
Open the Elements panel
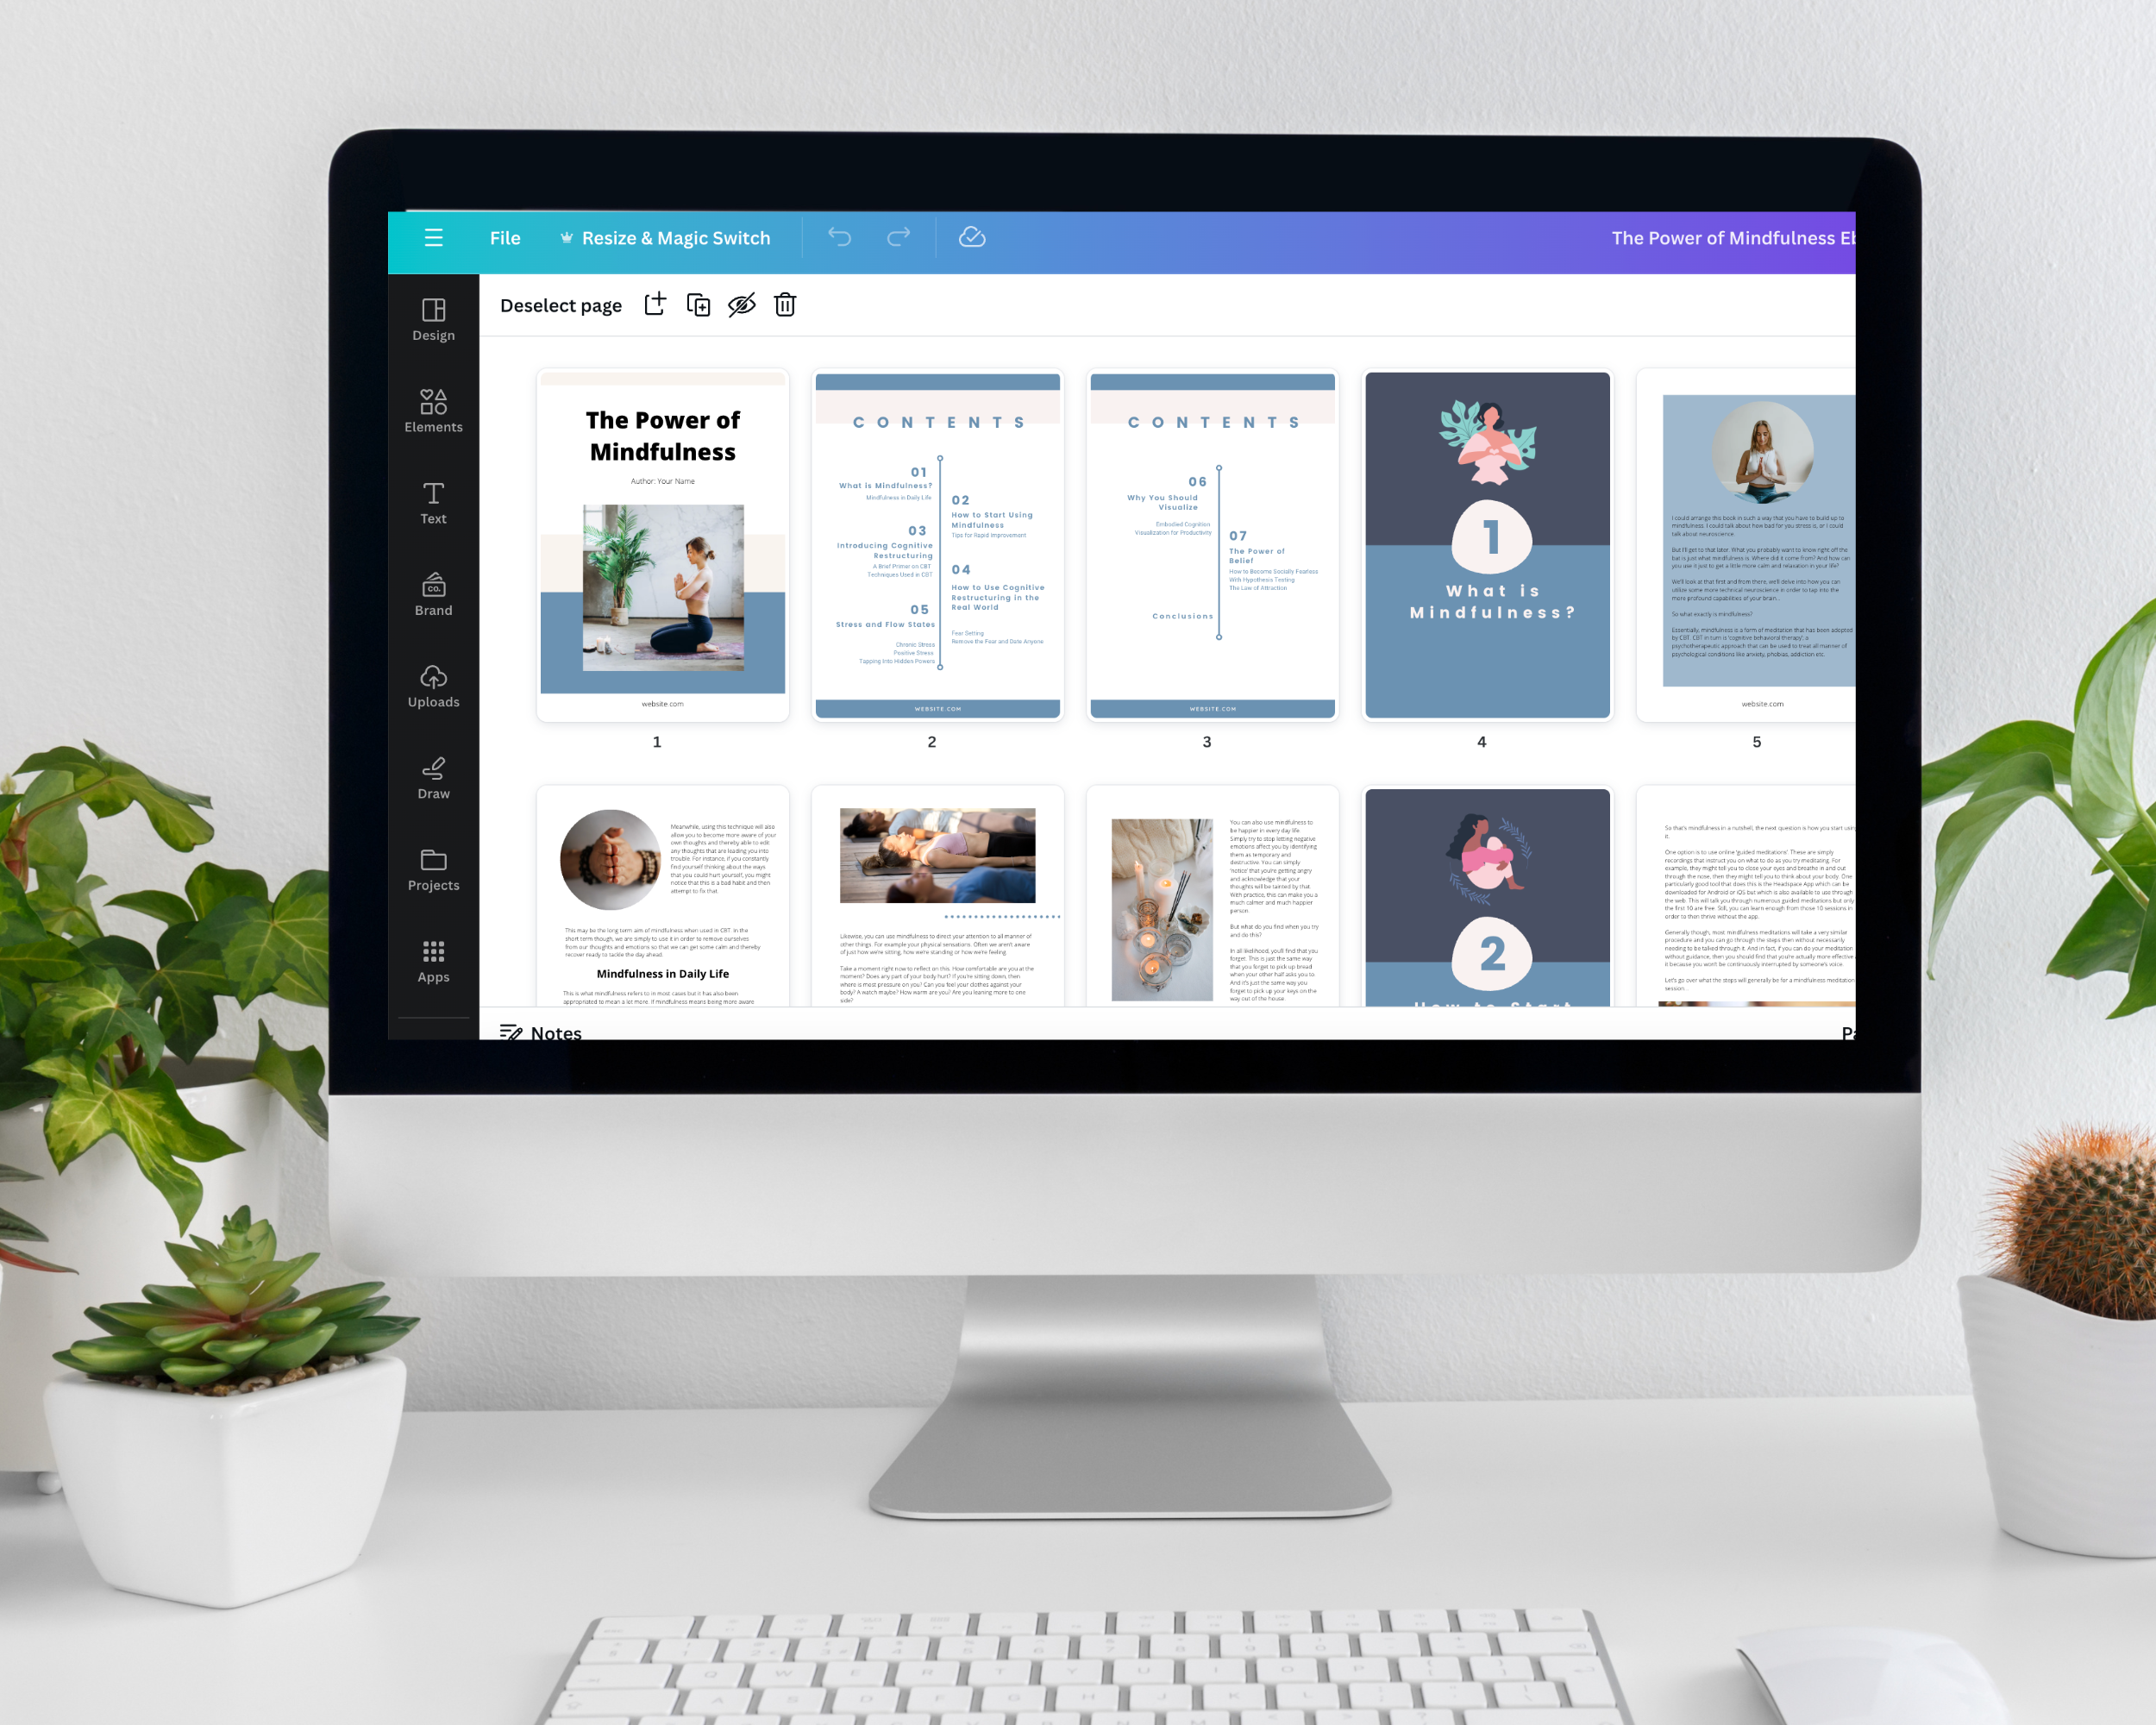(435, 405)
